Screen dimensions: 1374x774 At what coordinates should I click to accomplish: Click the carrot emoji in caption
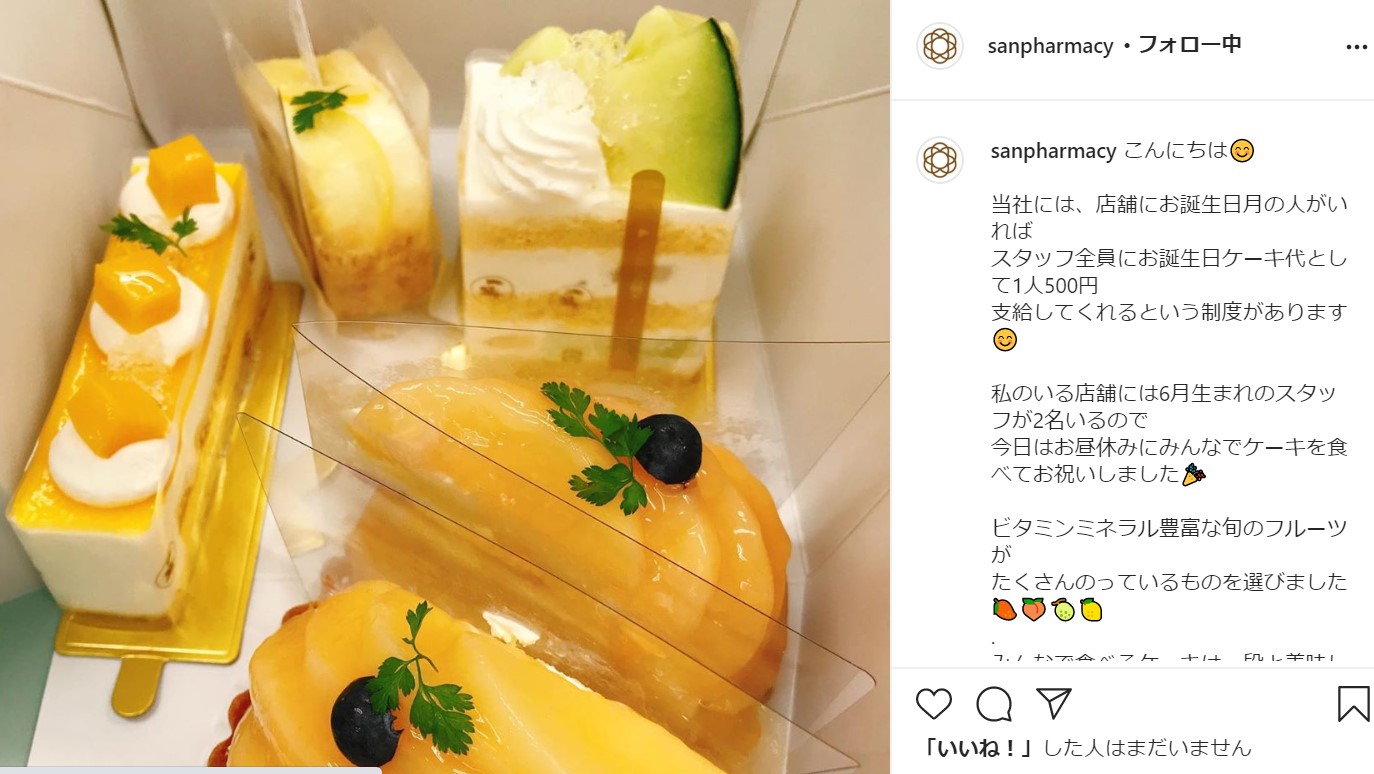tap(1004, 609)
